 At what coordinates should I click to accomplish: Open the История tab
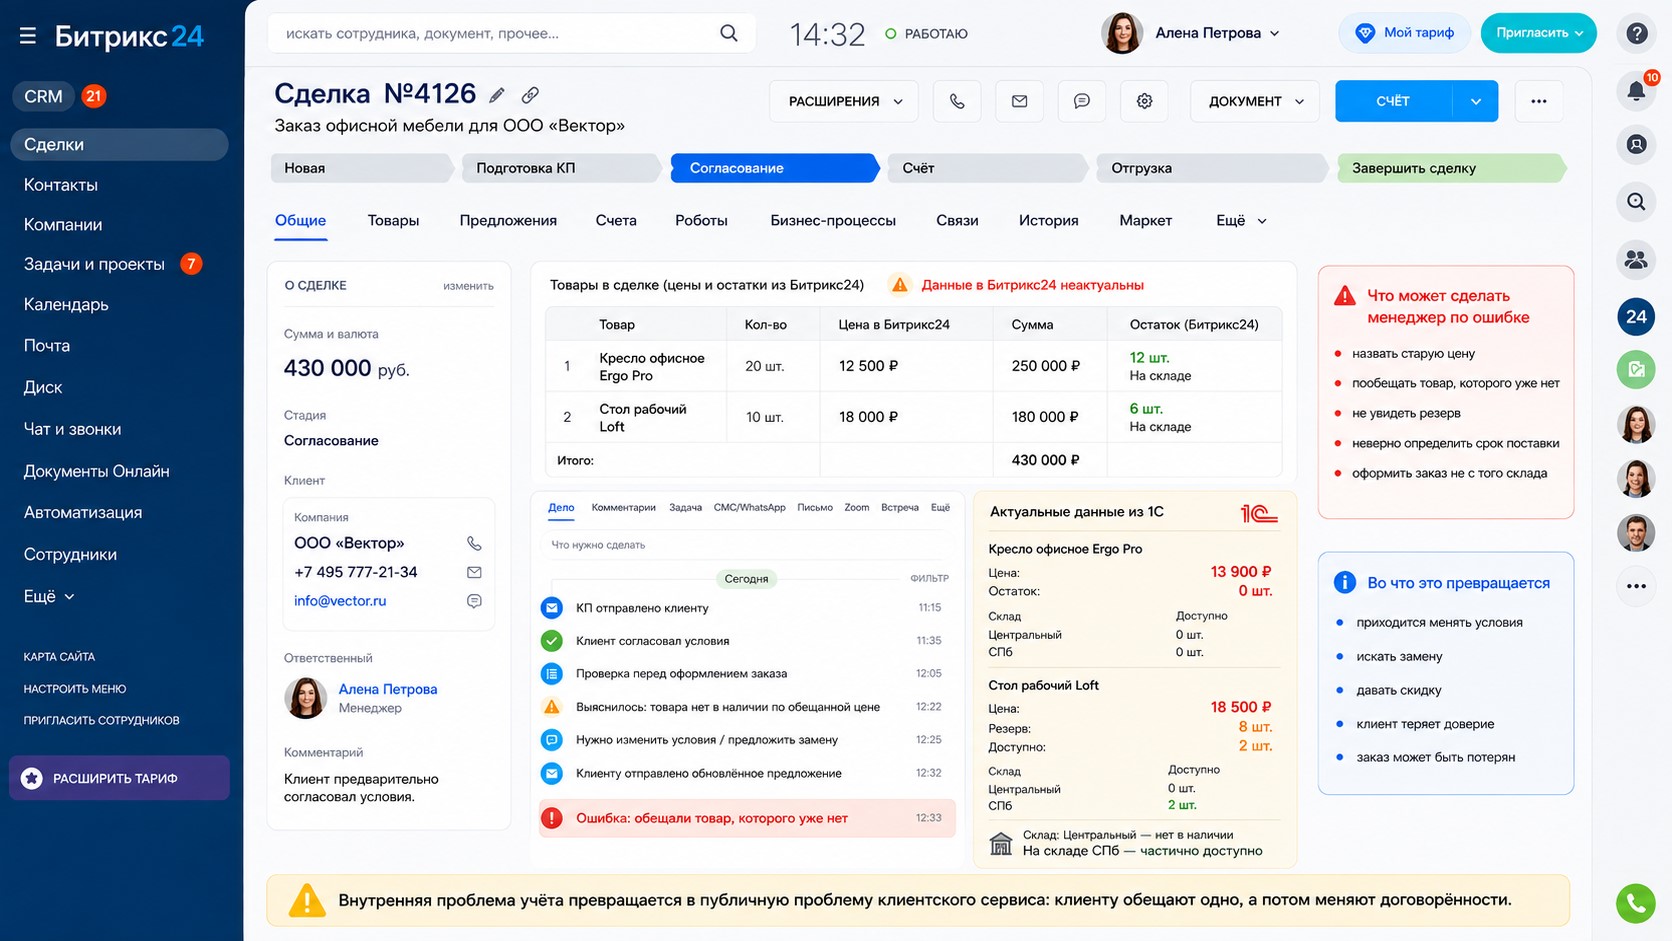click(x=1048, y=221)
